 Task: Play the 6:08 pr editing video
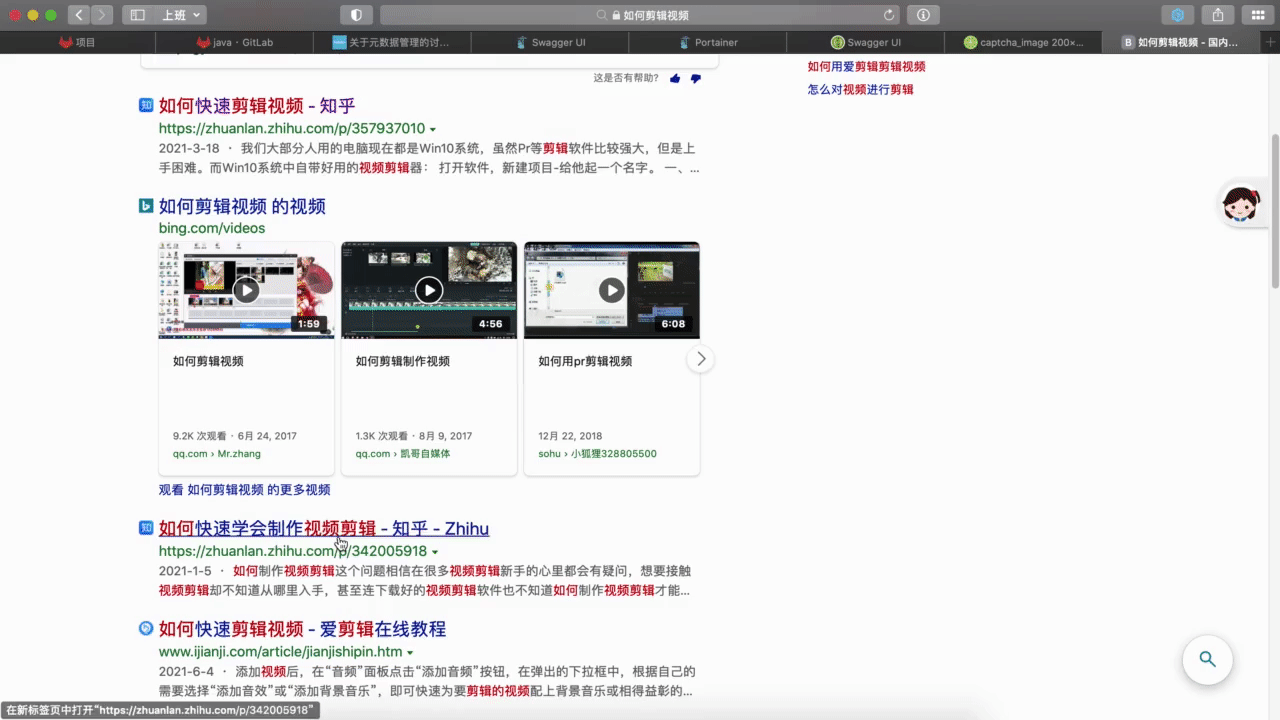(612, 290)
